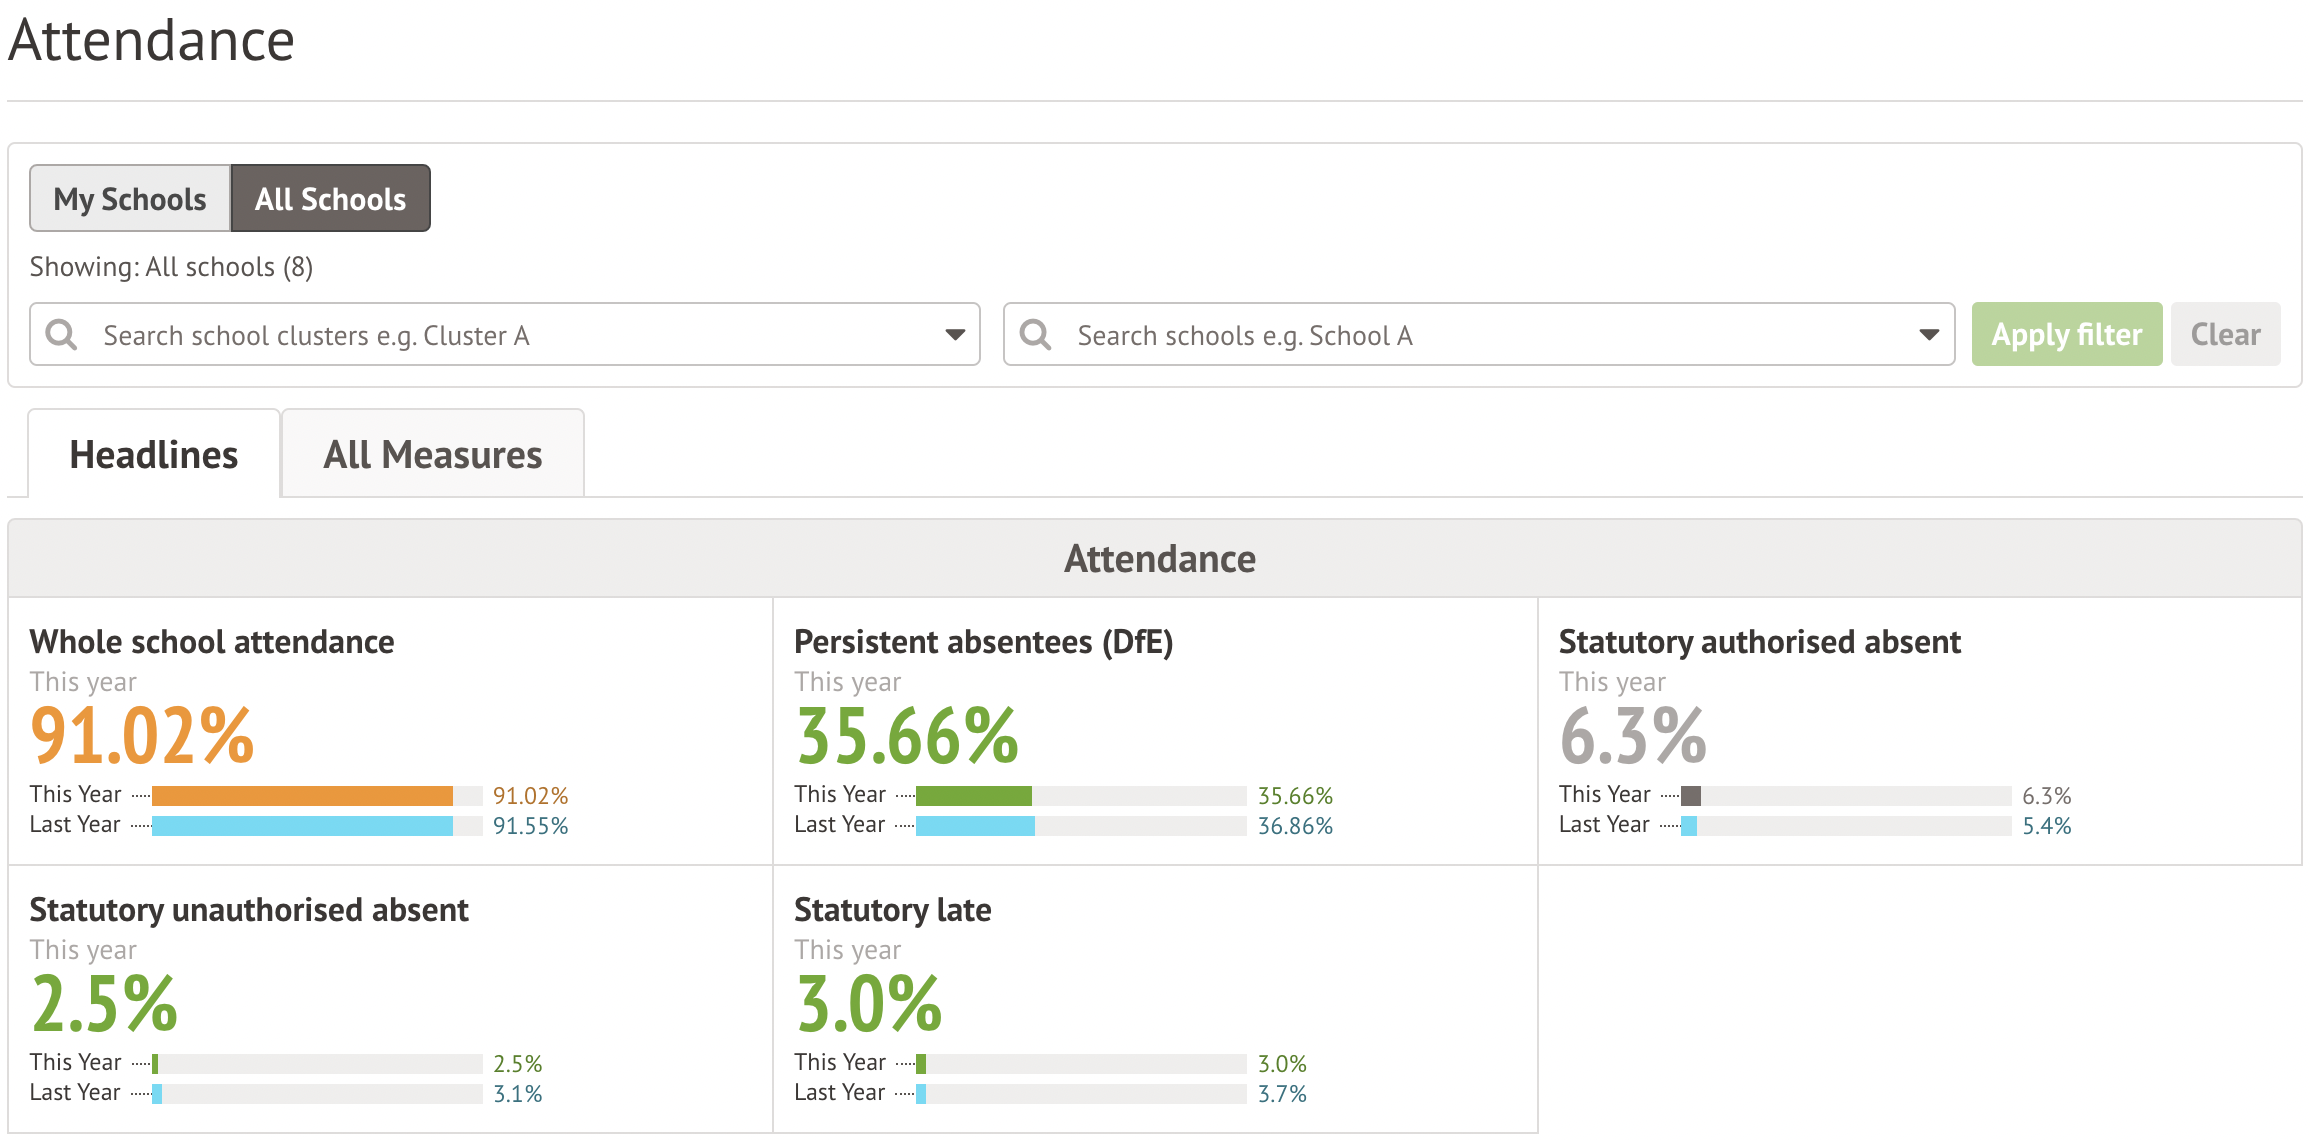The image size is (2310, 1140).
Task: Click the large 35.66% persistent absentees figure
Action: [907, 736]
